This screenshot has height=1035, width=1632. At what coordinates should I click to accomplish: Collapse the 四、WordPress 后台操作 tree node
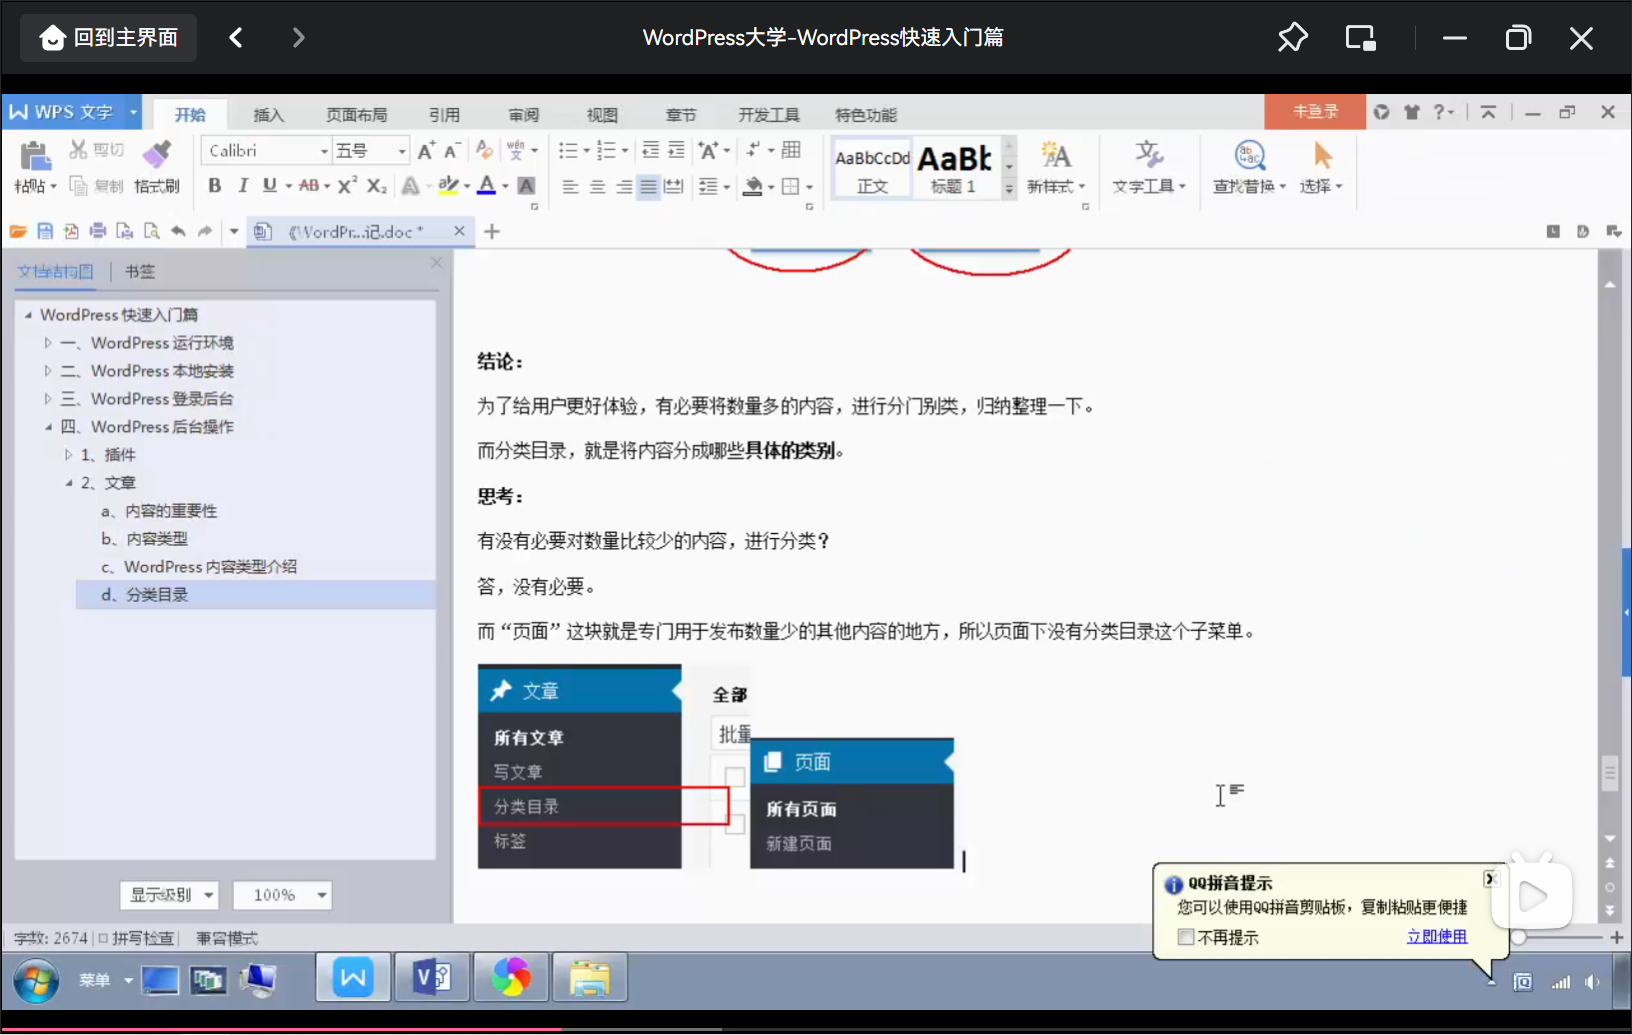coord(47,427)
